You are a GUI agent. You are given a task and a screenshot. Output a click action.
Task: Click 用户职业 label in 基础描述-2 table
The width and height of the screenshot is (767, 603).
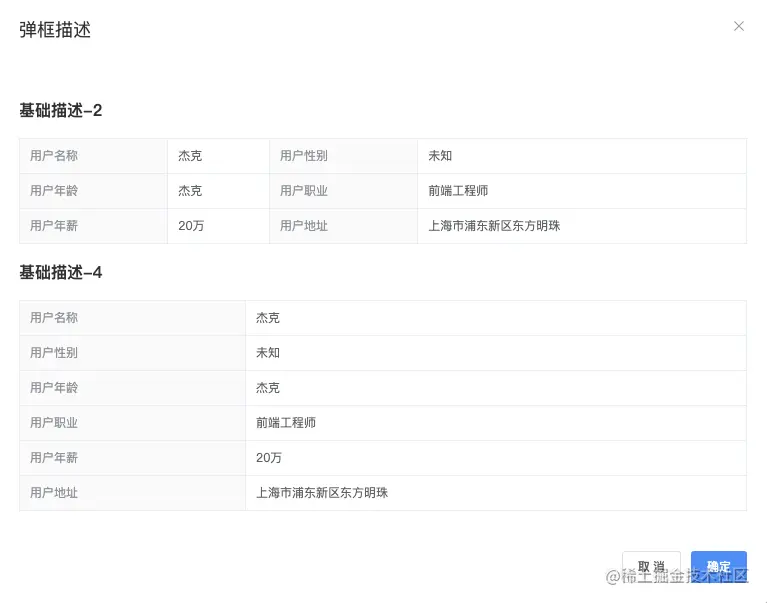click(x=304, y=191)
